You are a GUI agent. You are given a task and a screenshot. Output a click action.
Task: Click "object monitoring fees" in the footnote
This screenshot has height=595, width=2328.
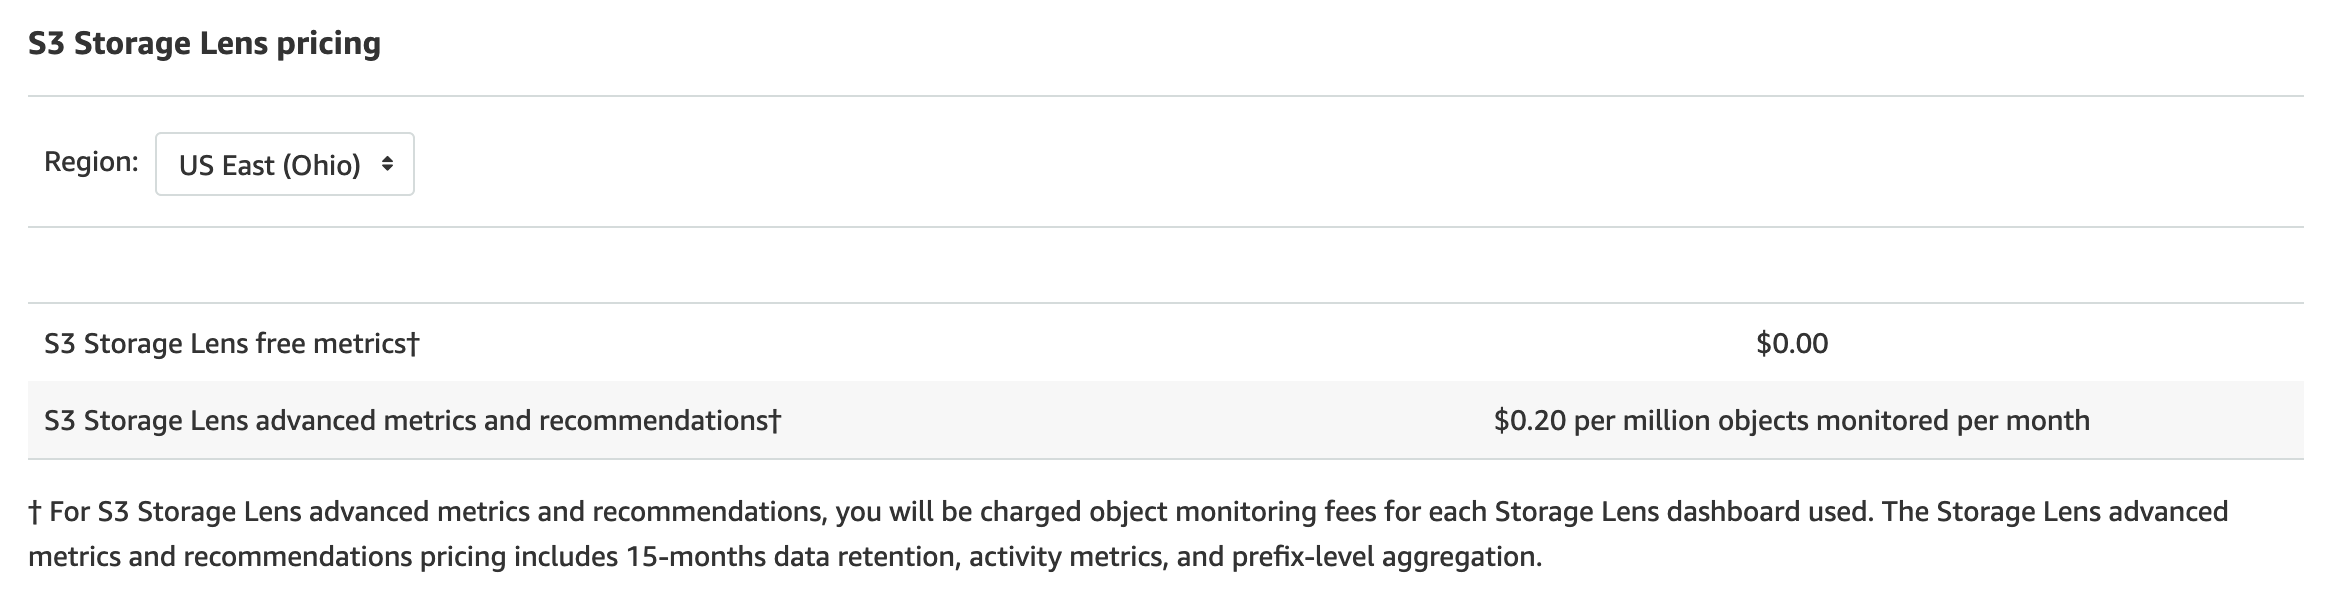(1203, 512)
